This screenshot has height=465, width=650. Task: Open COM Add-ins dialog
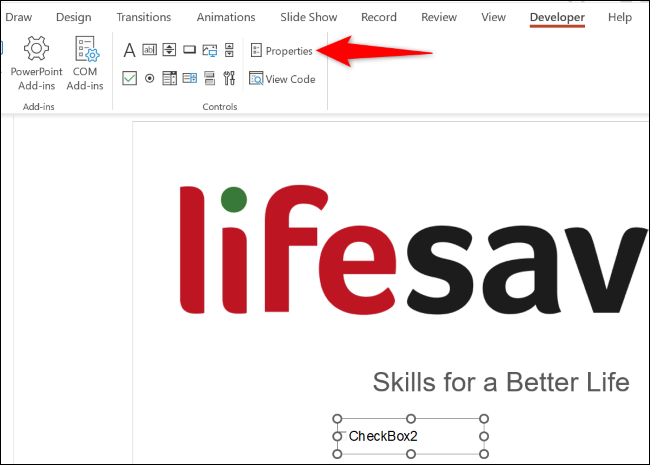[x=85, y=63]
